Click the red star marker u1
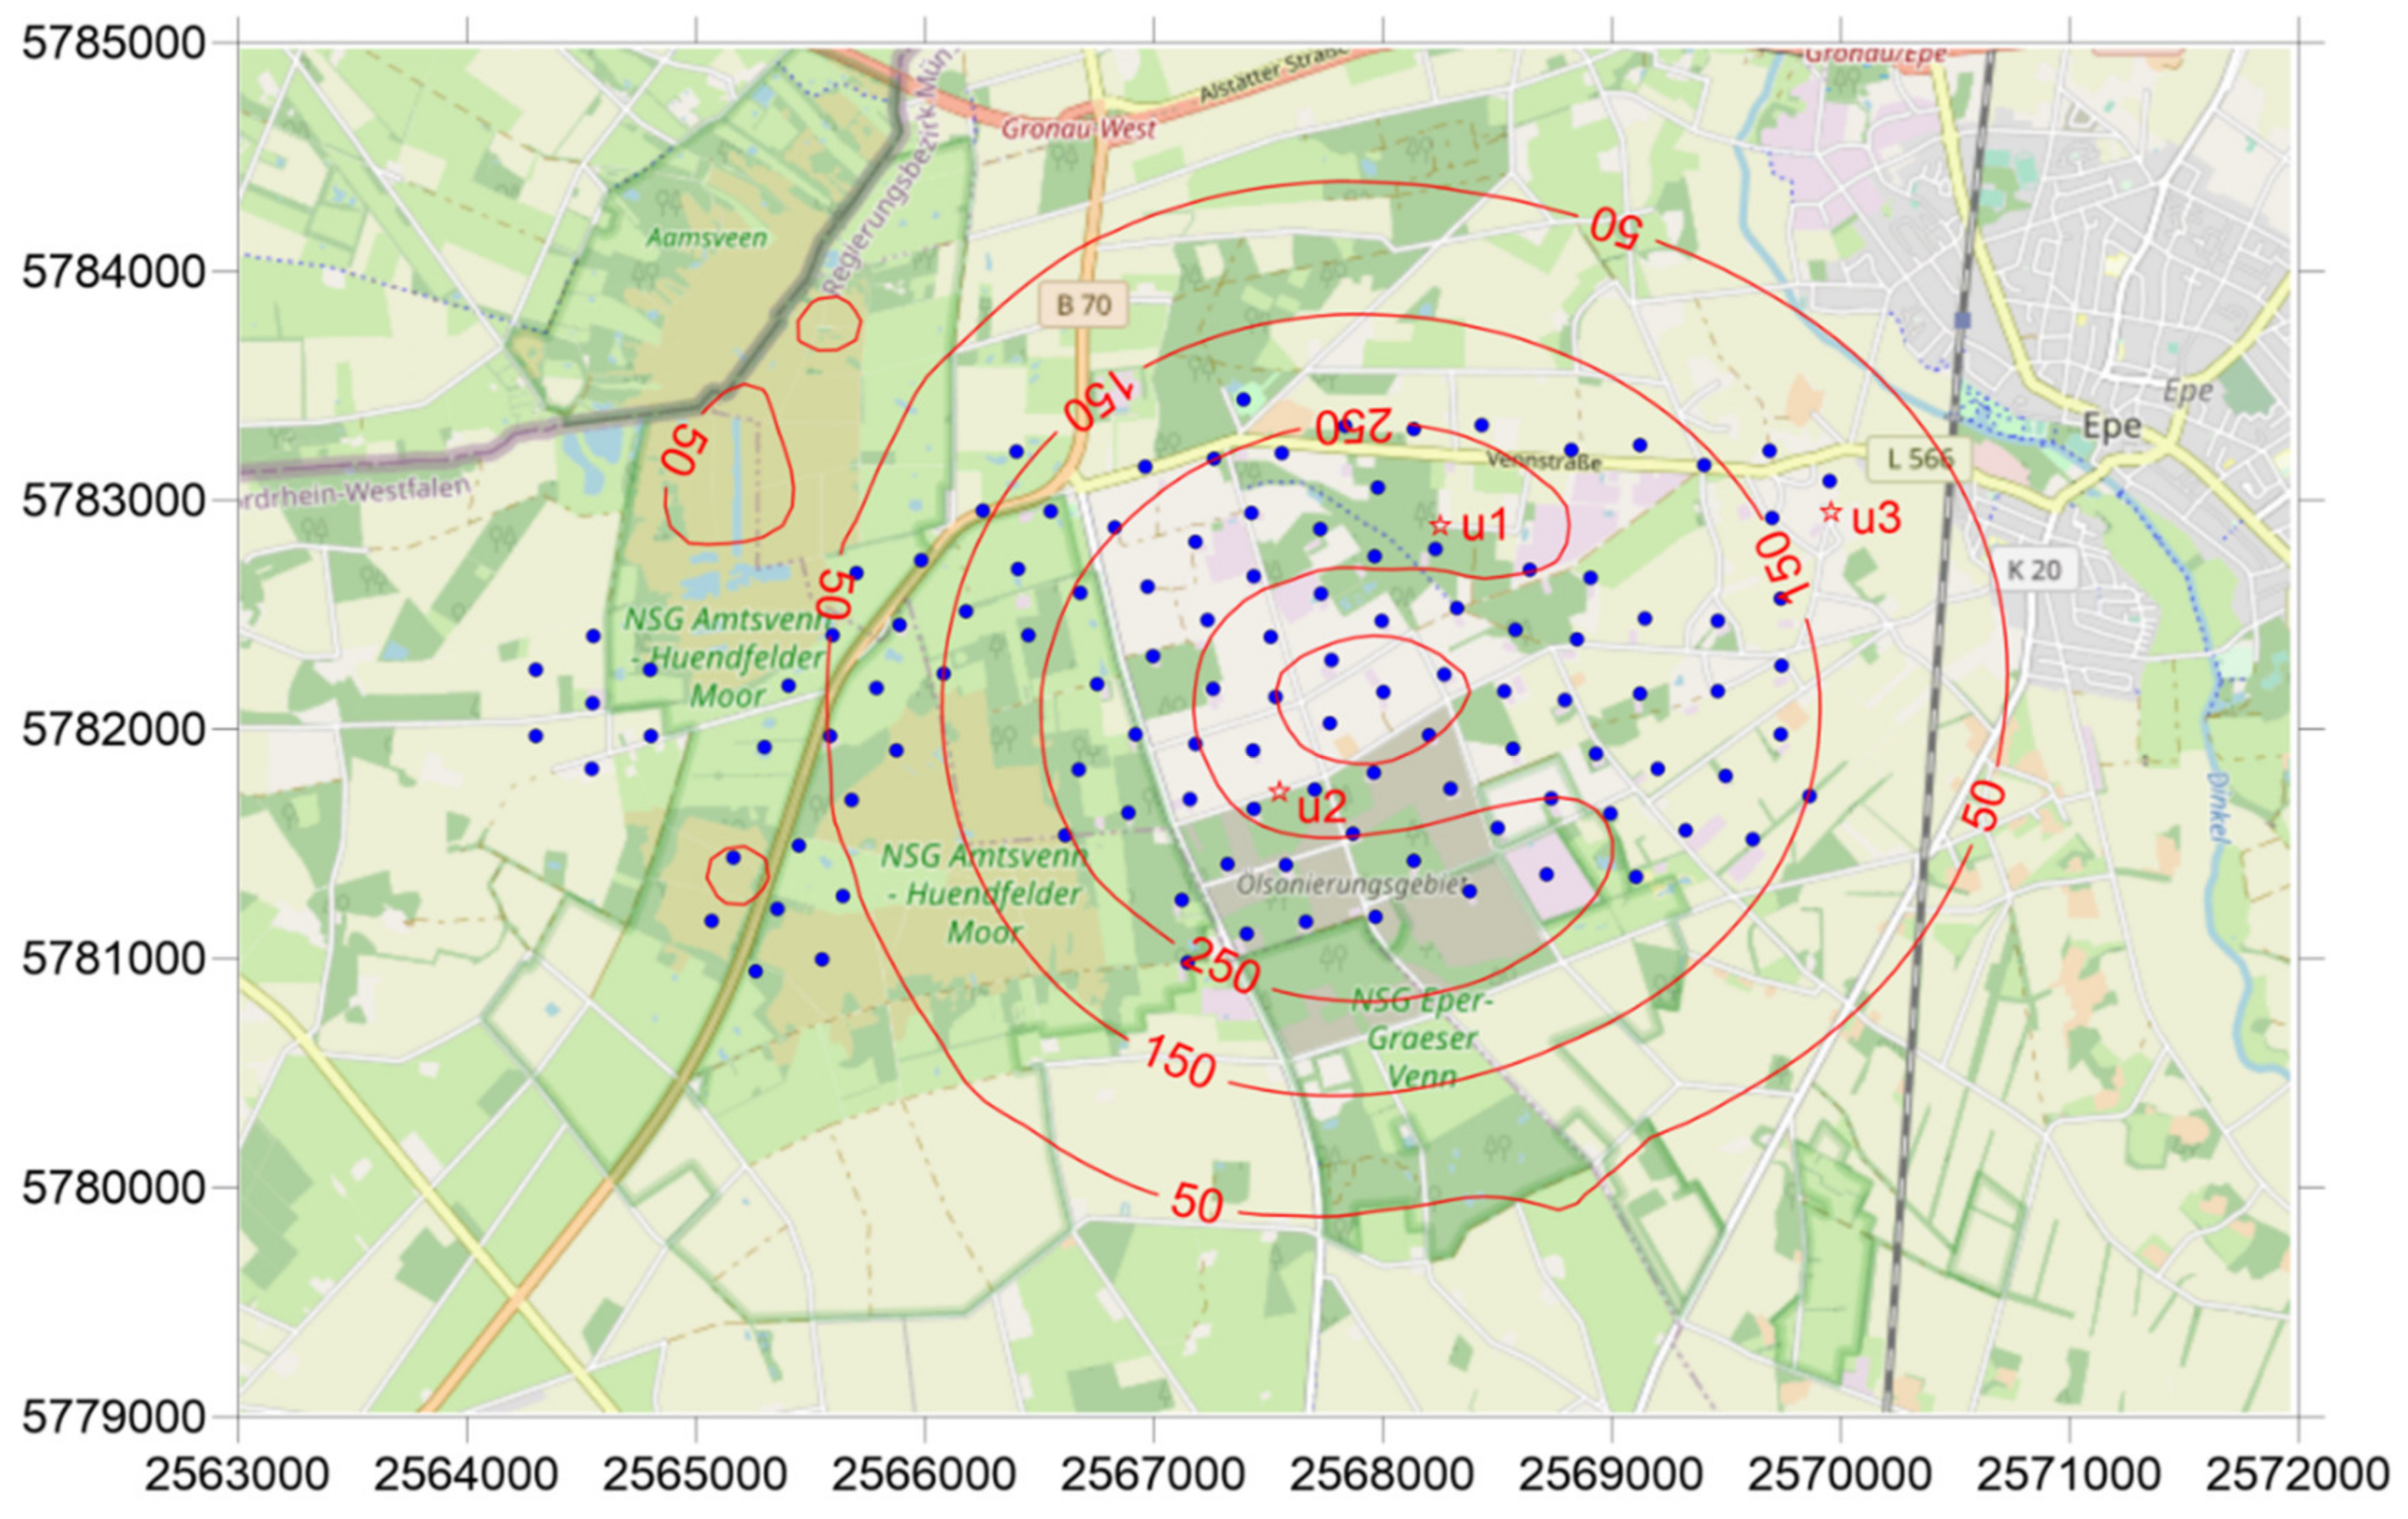Viewport: 2408px width, 1519px height. click(1439, 525)
